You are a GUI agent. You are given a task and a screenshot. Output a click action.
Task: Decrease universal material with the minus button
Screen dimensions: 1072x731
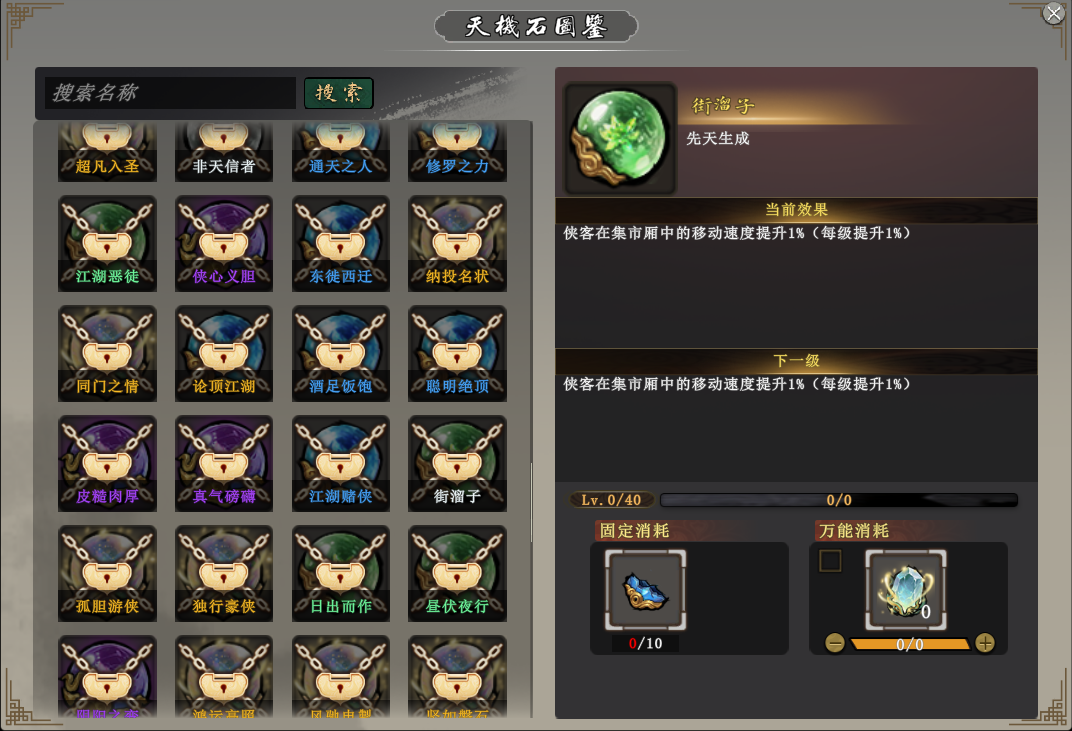pos(835,643)
